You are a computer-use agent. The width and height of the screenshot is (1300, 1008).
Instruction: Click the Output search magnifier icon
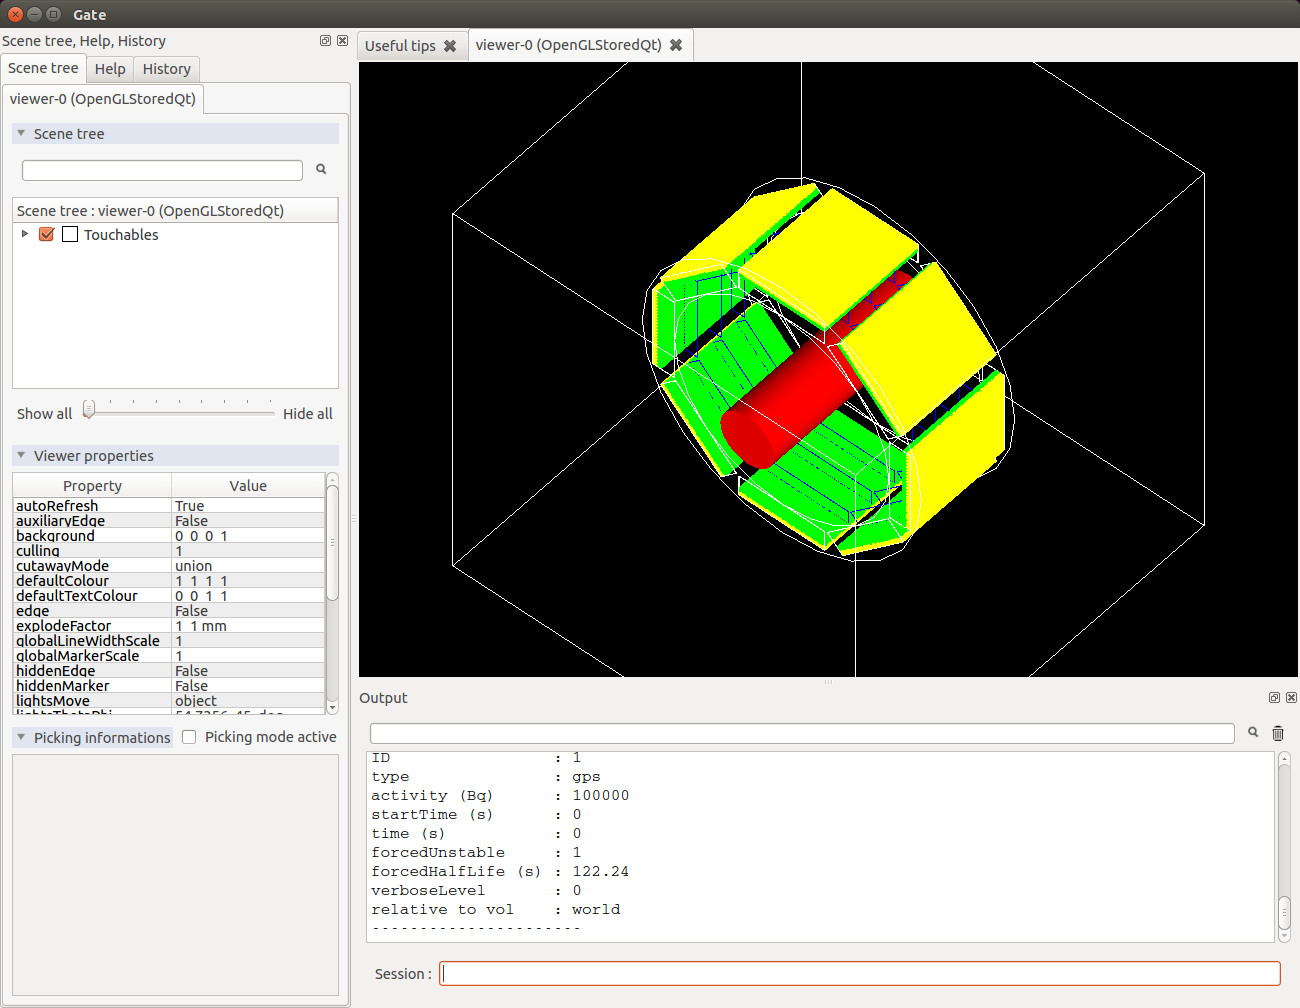(1253, 733)
